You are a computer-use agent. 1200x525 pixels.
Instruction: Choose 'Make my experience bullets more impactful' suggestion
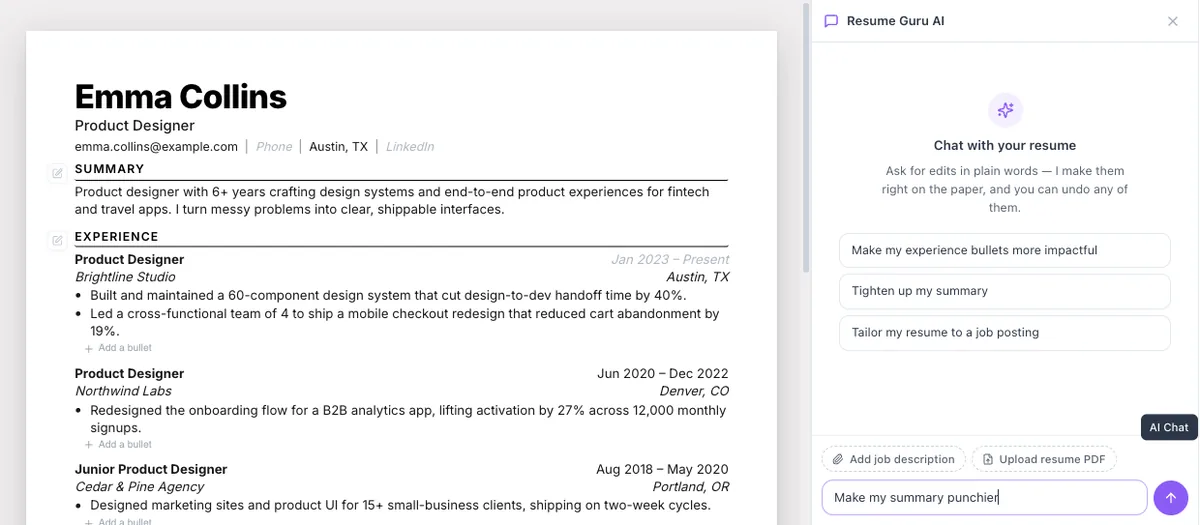coord(1005,250)
